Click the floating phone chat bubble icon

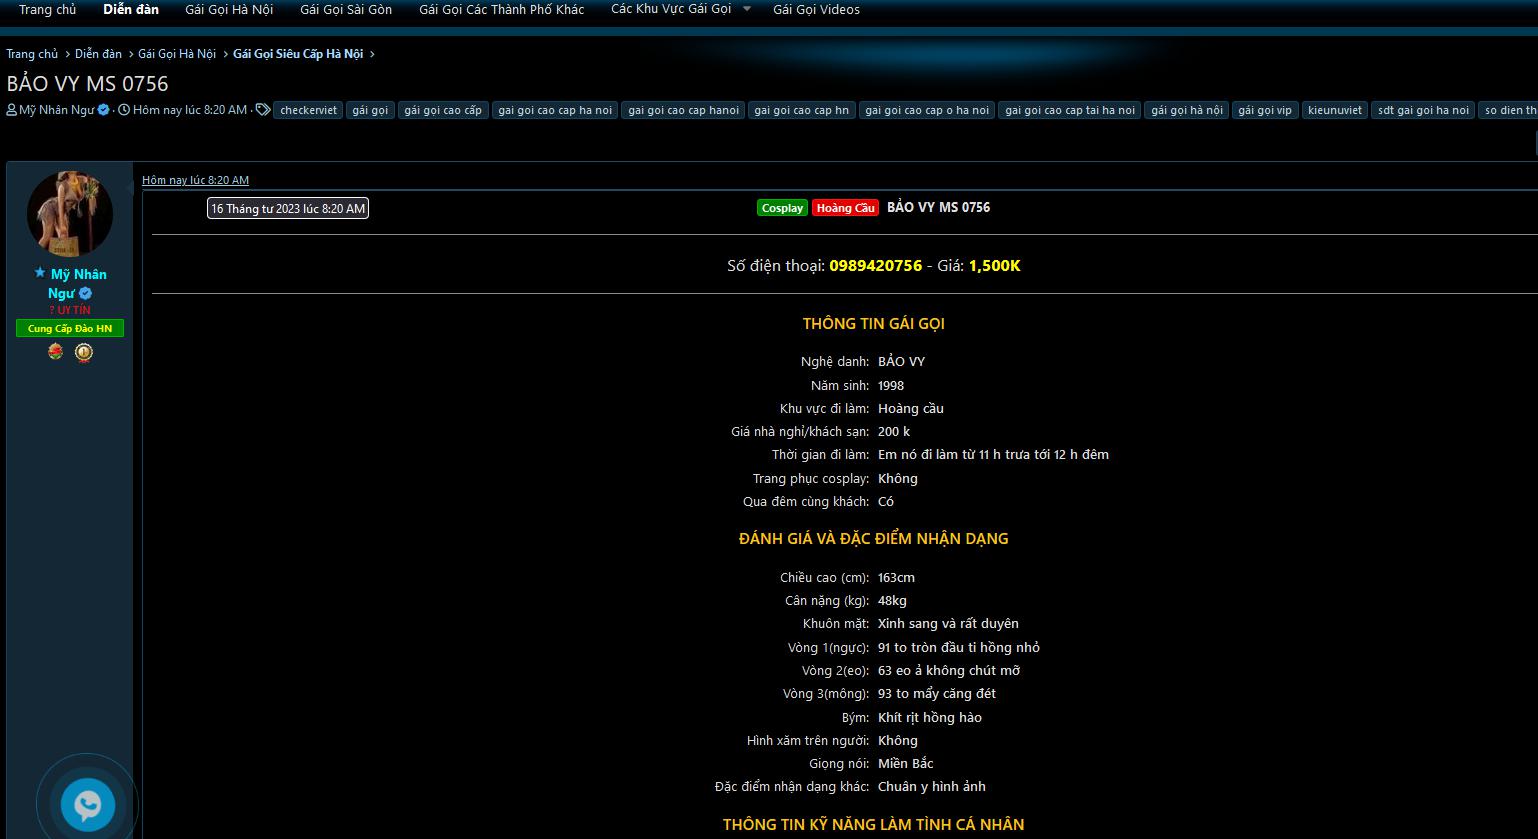pyautogui.click(x=87, y=805)
